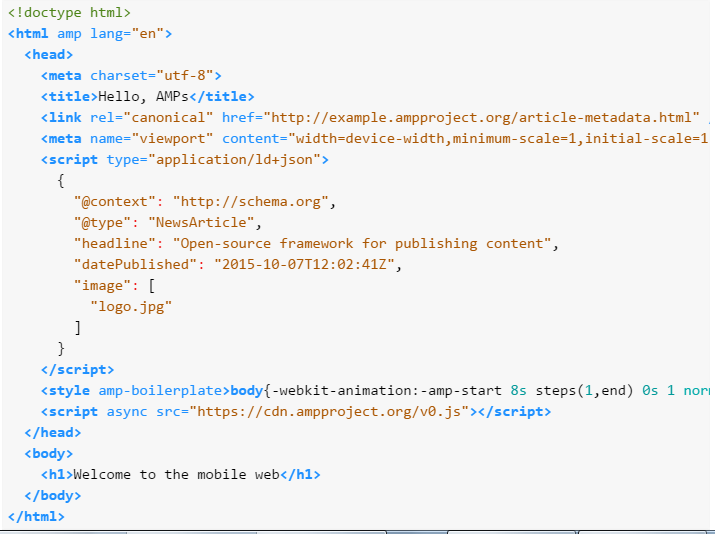Click the "datePublished" JSON key
Screen dimensions: 715x534
tap(135, 264)
